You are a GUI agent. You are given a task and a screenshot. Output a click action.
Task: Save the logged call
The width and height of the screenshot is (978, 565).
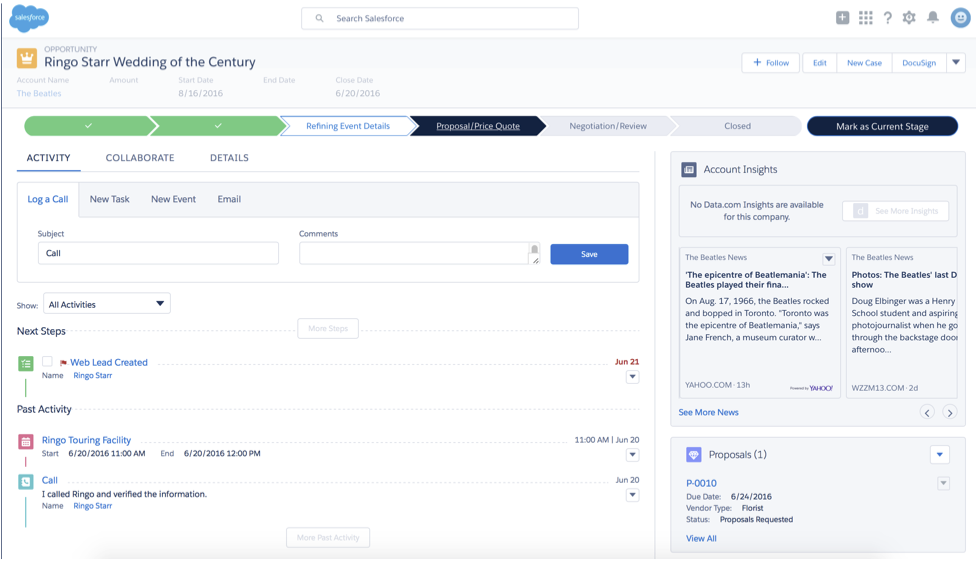point(589,254)
